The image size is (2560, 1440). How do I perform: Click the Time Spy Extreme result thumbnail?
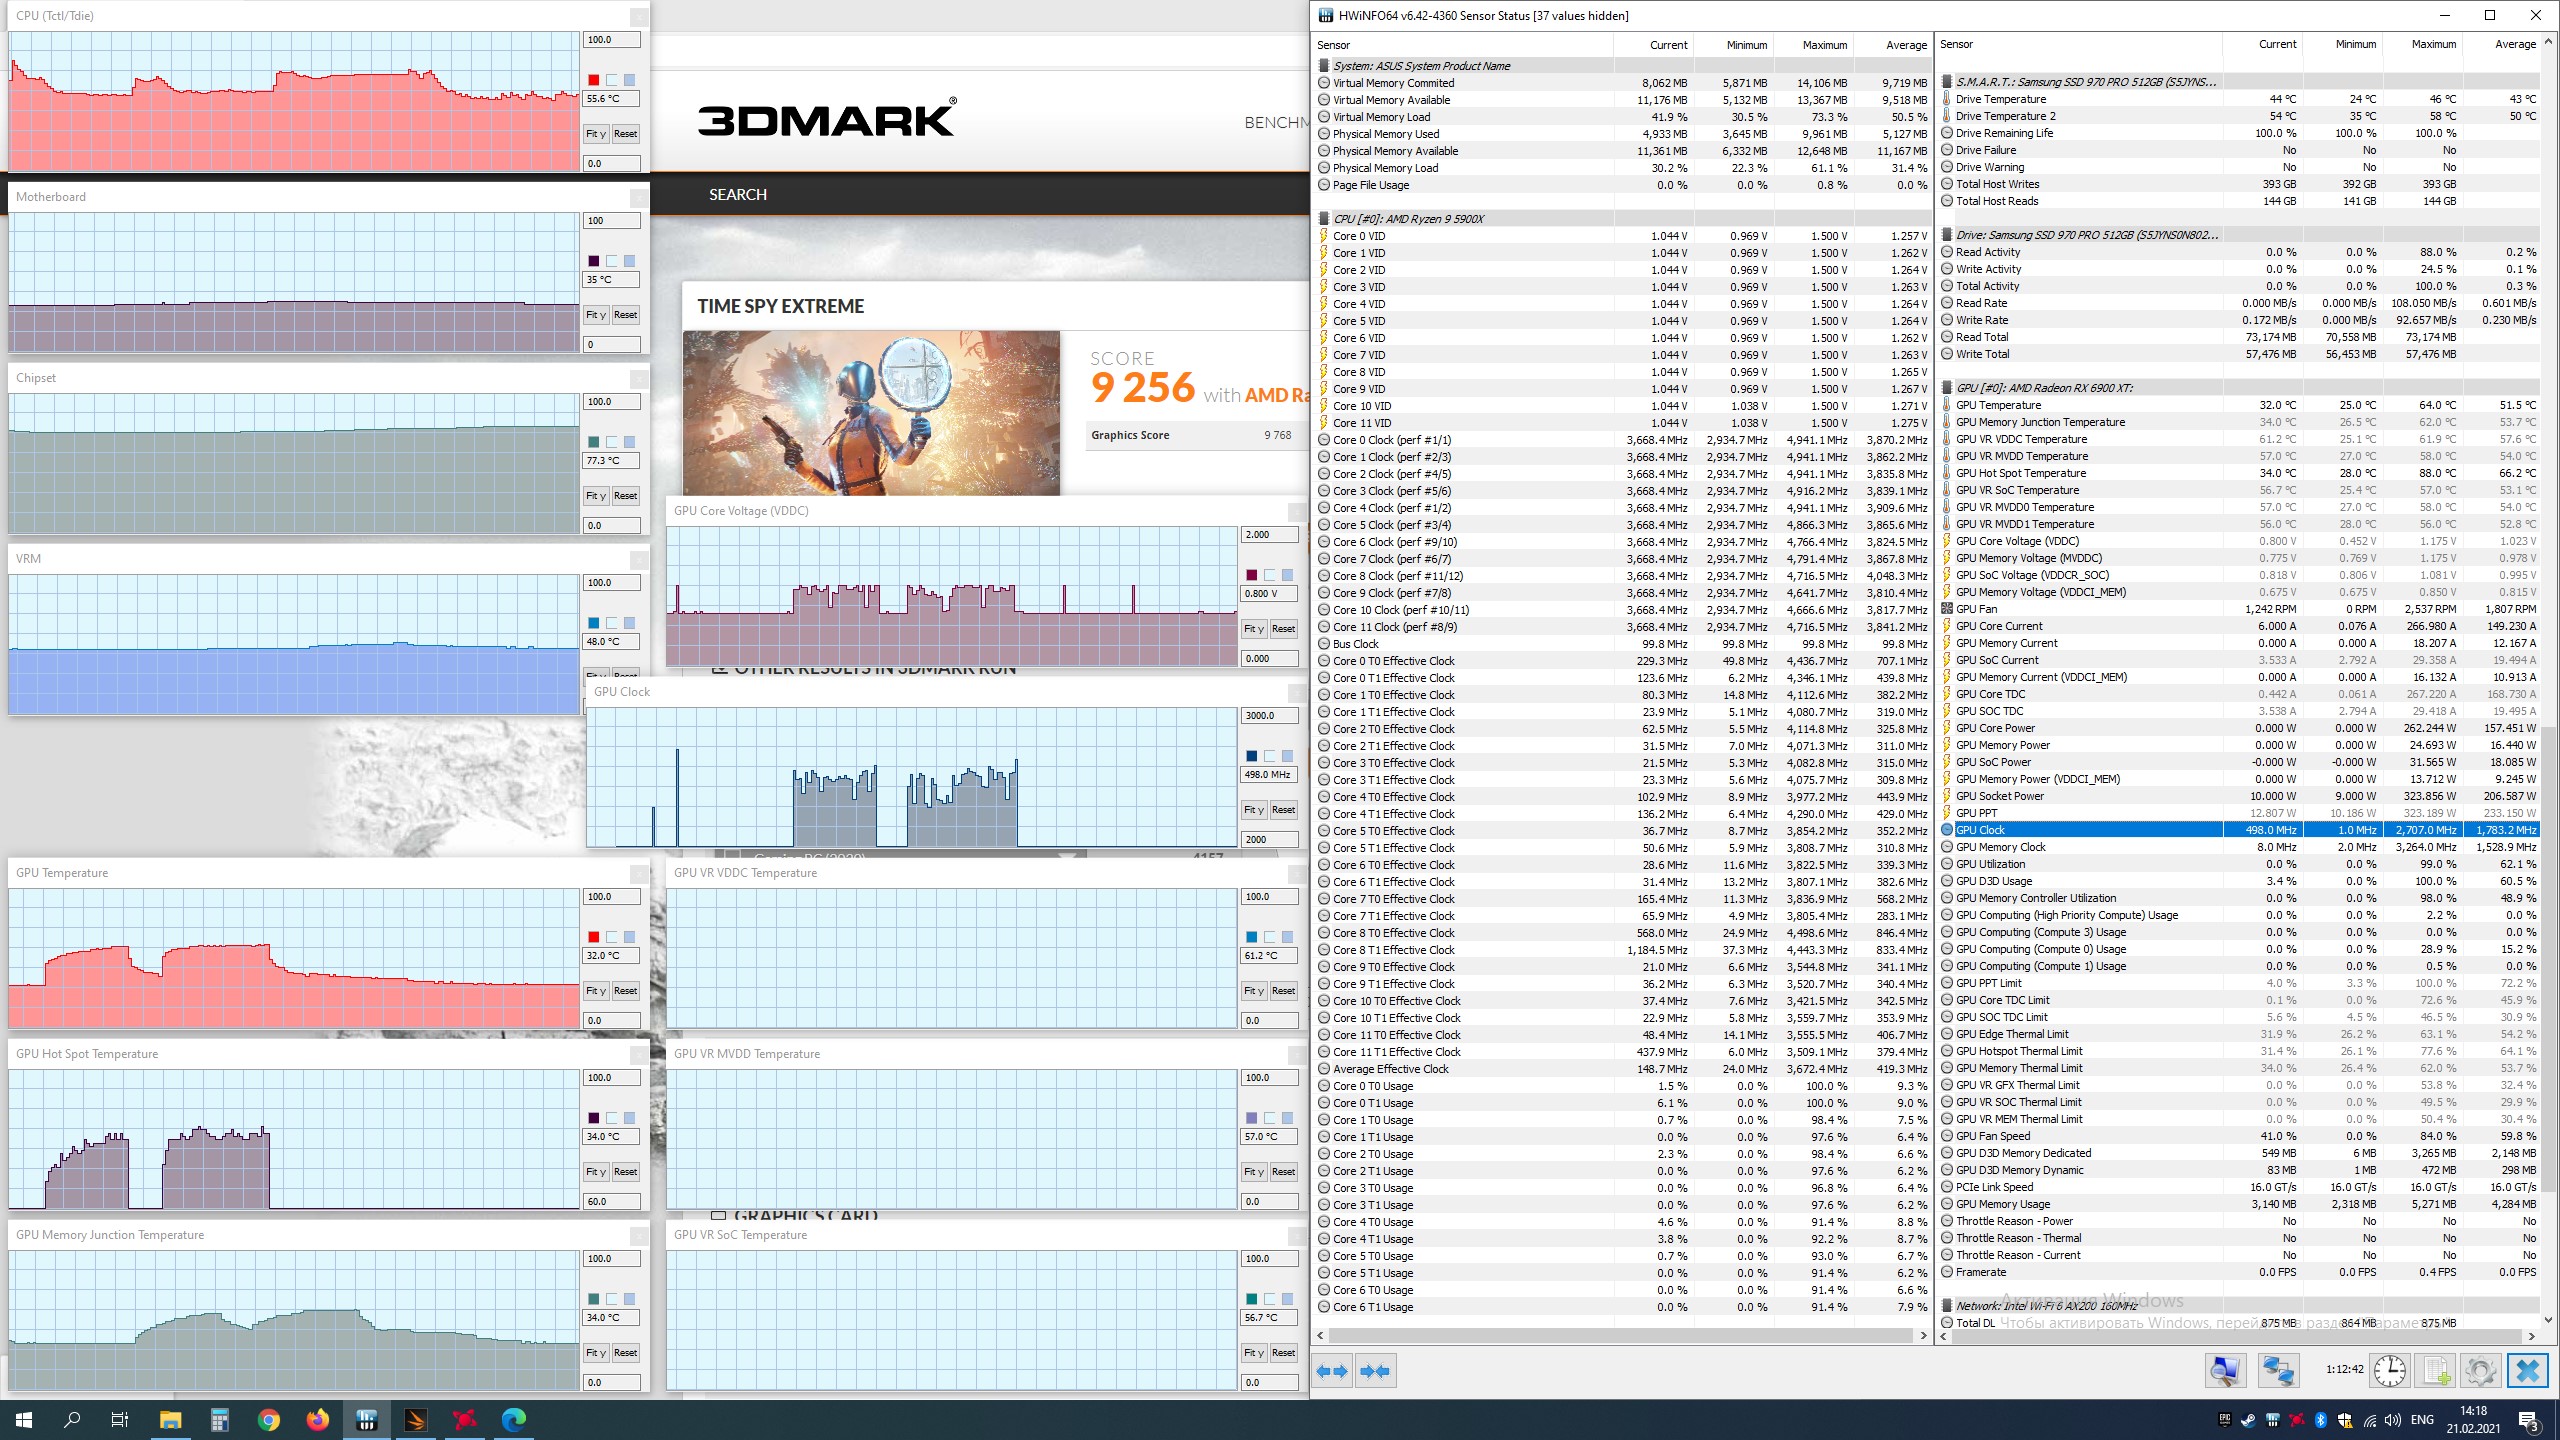pyautogui.click(x=871, y=413)
